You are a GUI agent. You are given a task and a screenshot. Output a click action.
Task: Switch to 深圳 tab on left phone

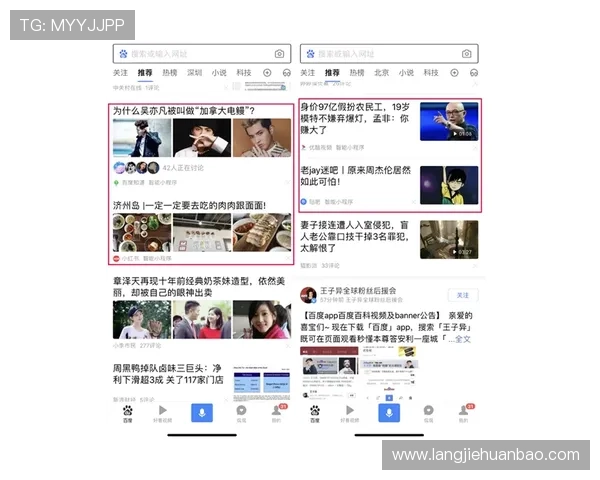(x=194, y=73)
